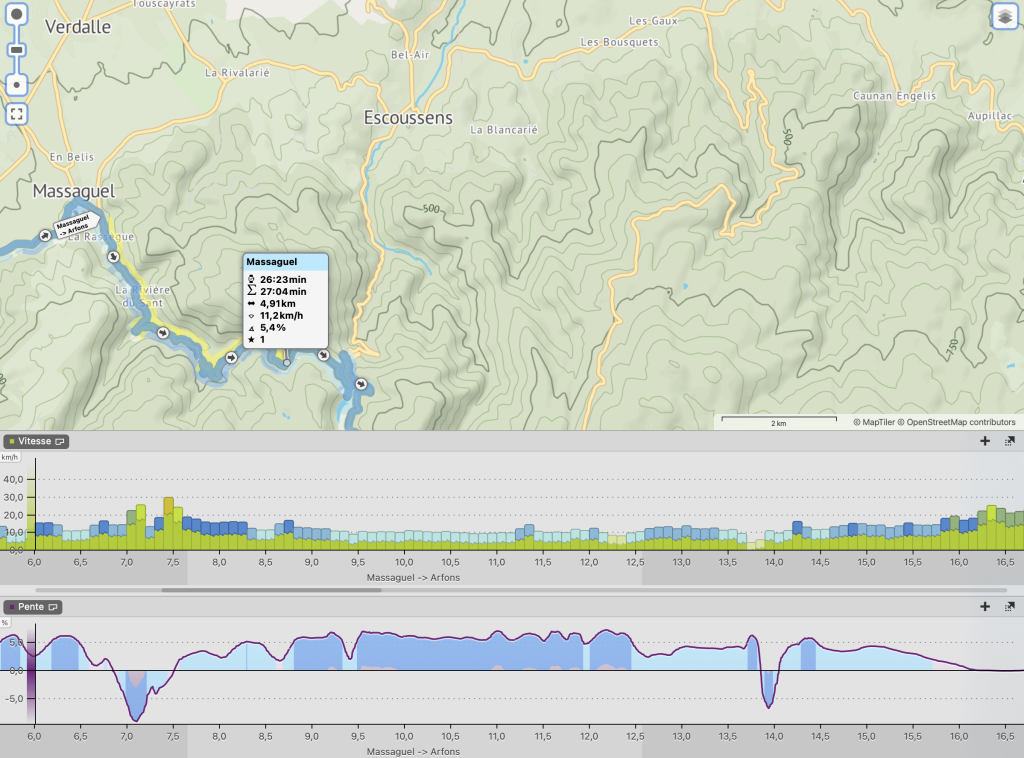Click the Massaguel -> Arfons segment label under Pente
This screenshot has width=1024, height=758.
click(414, 751)
